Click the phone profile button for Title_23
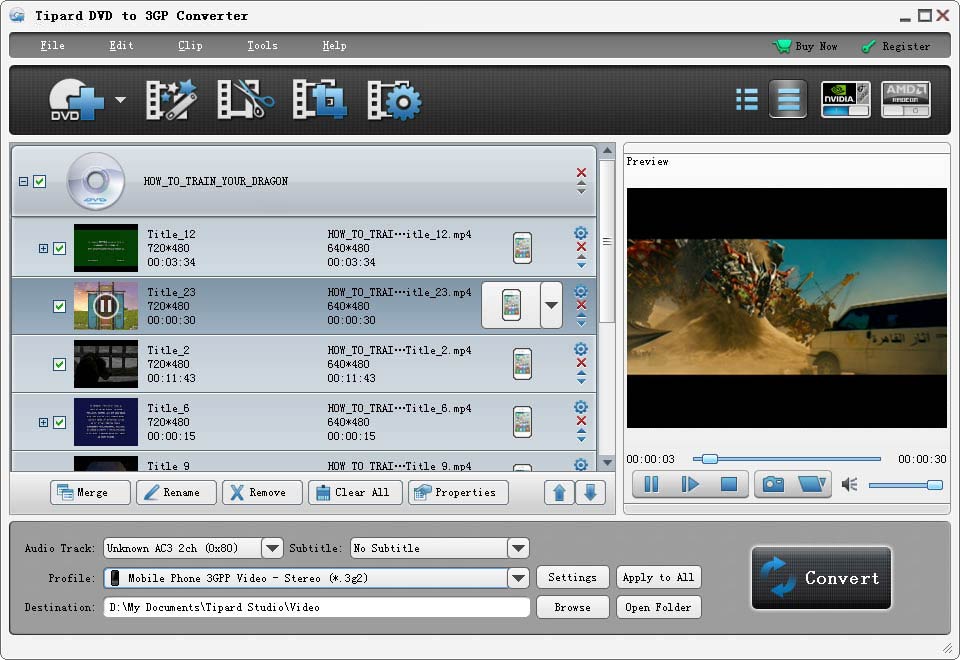 (x=511, y=305)
